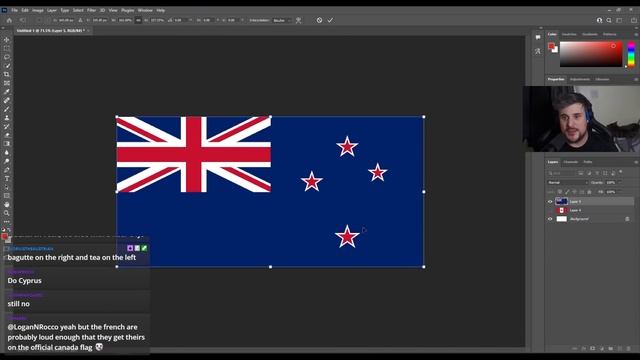The image size is (640, 360).
Task: Click the layers search filter field
Action: click(x=561, y=173)
